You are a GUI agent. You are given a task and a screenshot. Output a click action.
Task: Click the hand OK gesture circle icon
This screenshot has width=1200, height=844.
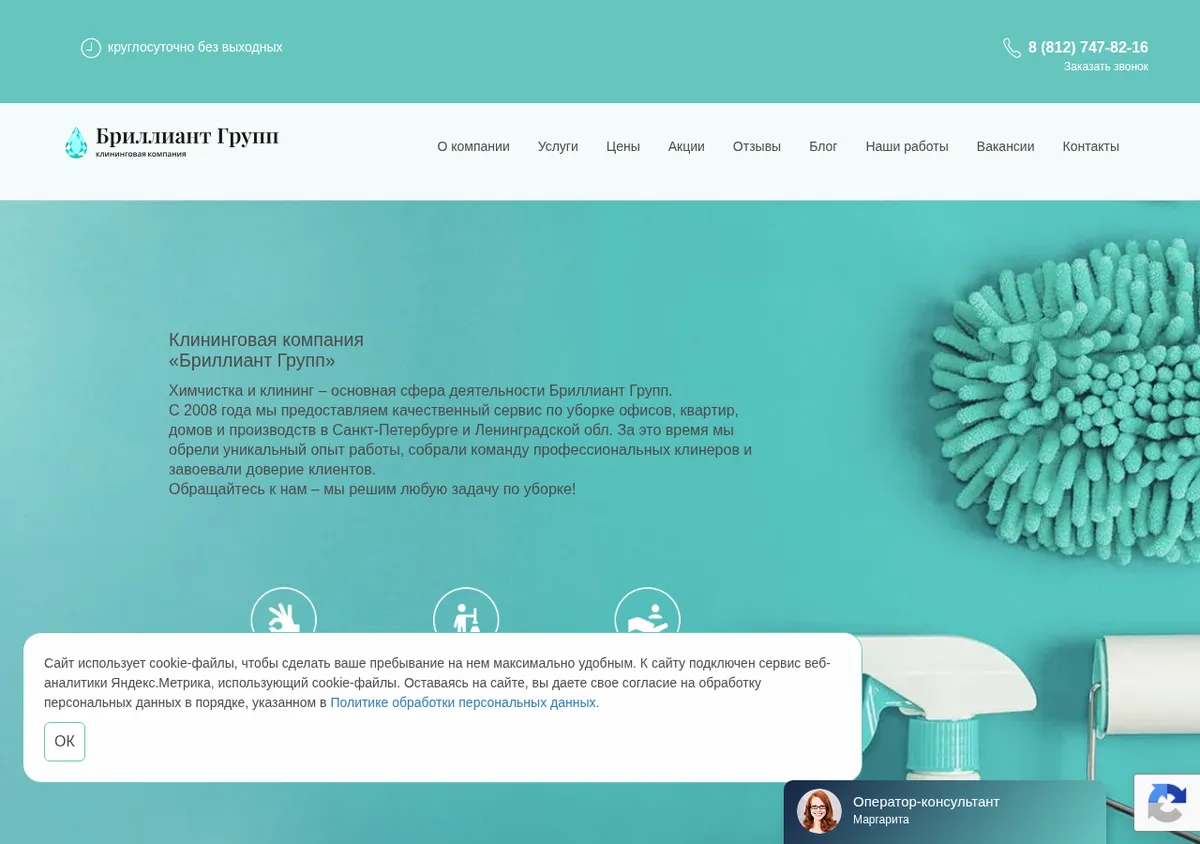pos(284,611)
